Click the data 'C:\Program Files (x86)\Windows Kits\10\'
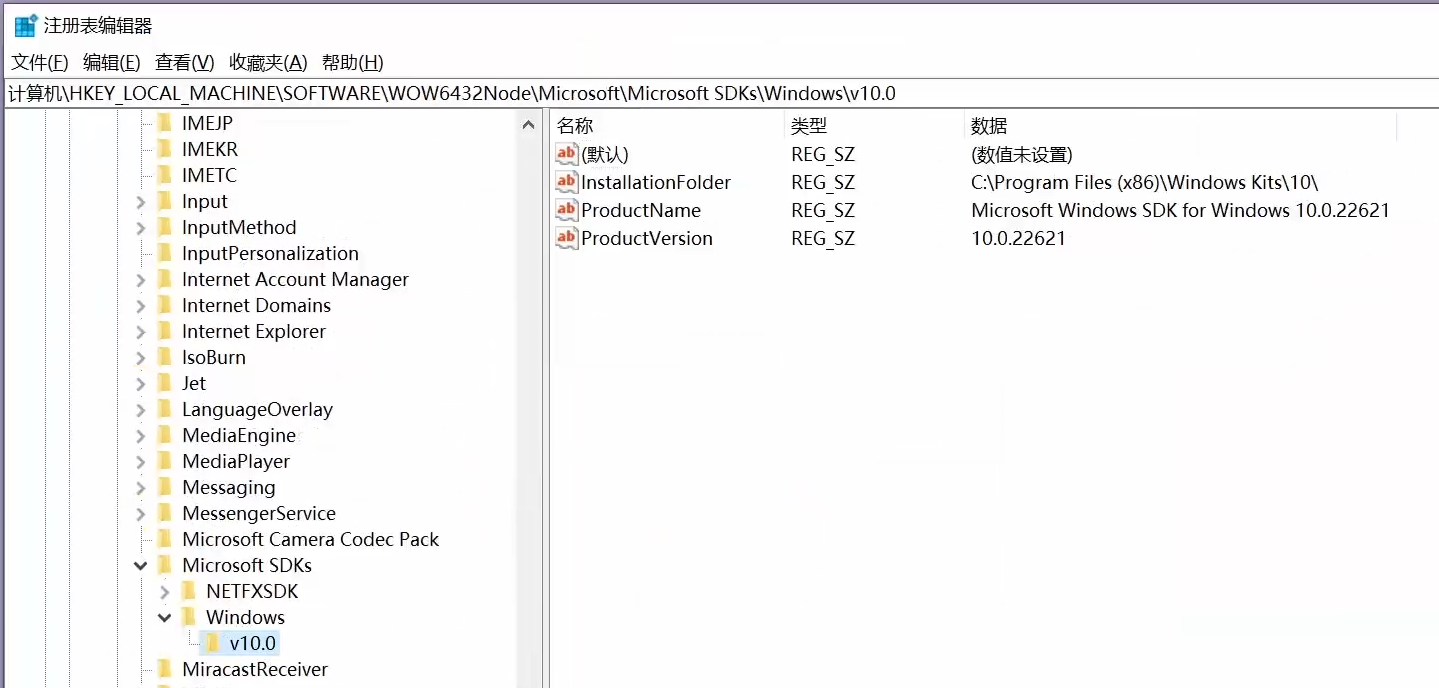The image size is (1439, 688). 1145,182
